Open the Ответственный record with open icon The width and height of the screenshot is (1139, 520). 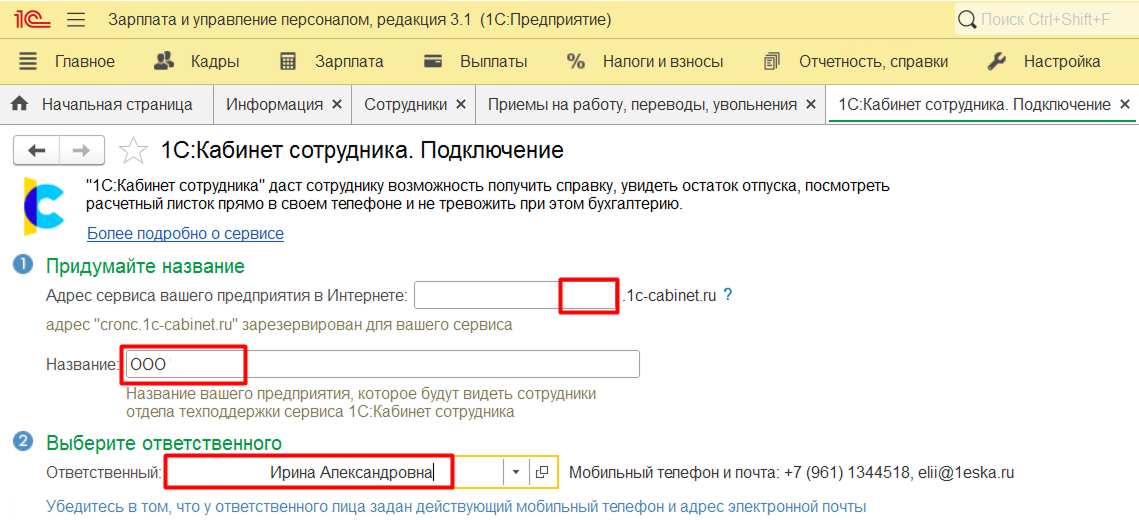[x=543, y=473]
